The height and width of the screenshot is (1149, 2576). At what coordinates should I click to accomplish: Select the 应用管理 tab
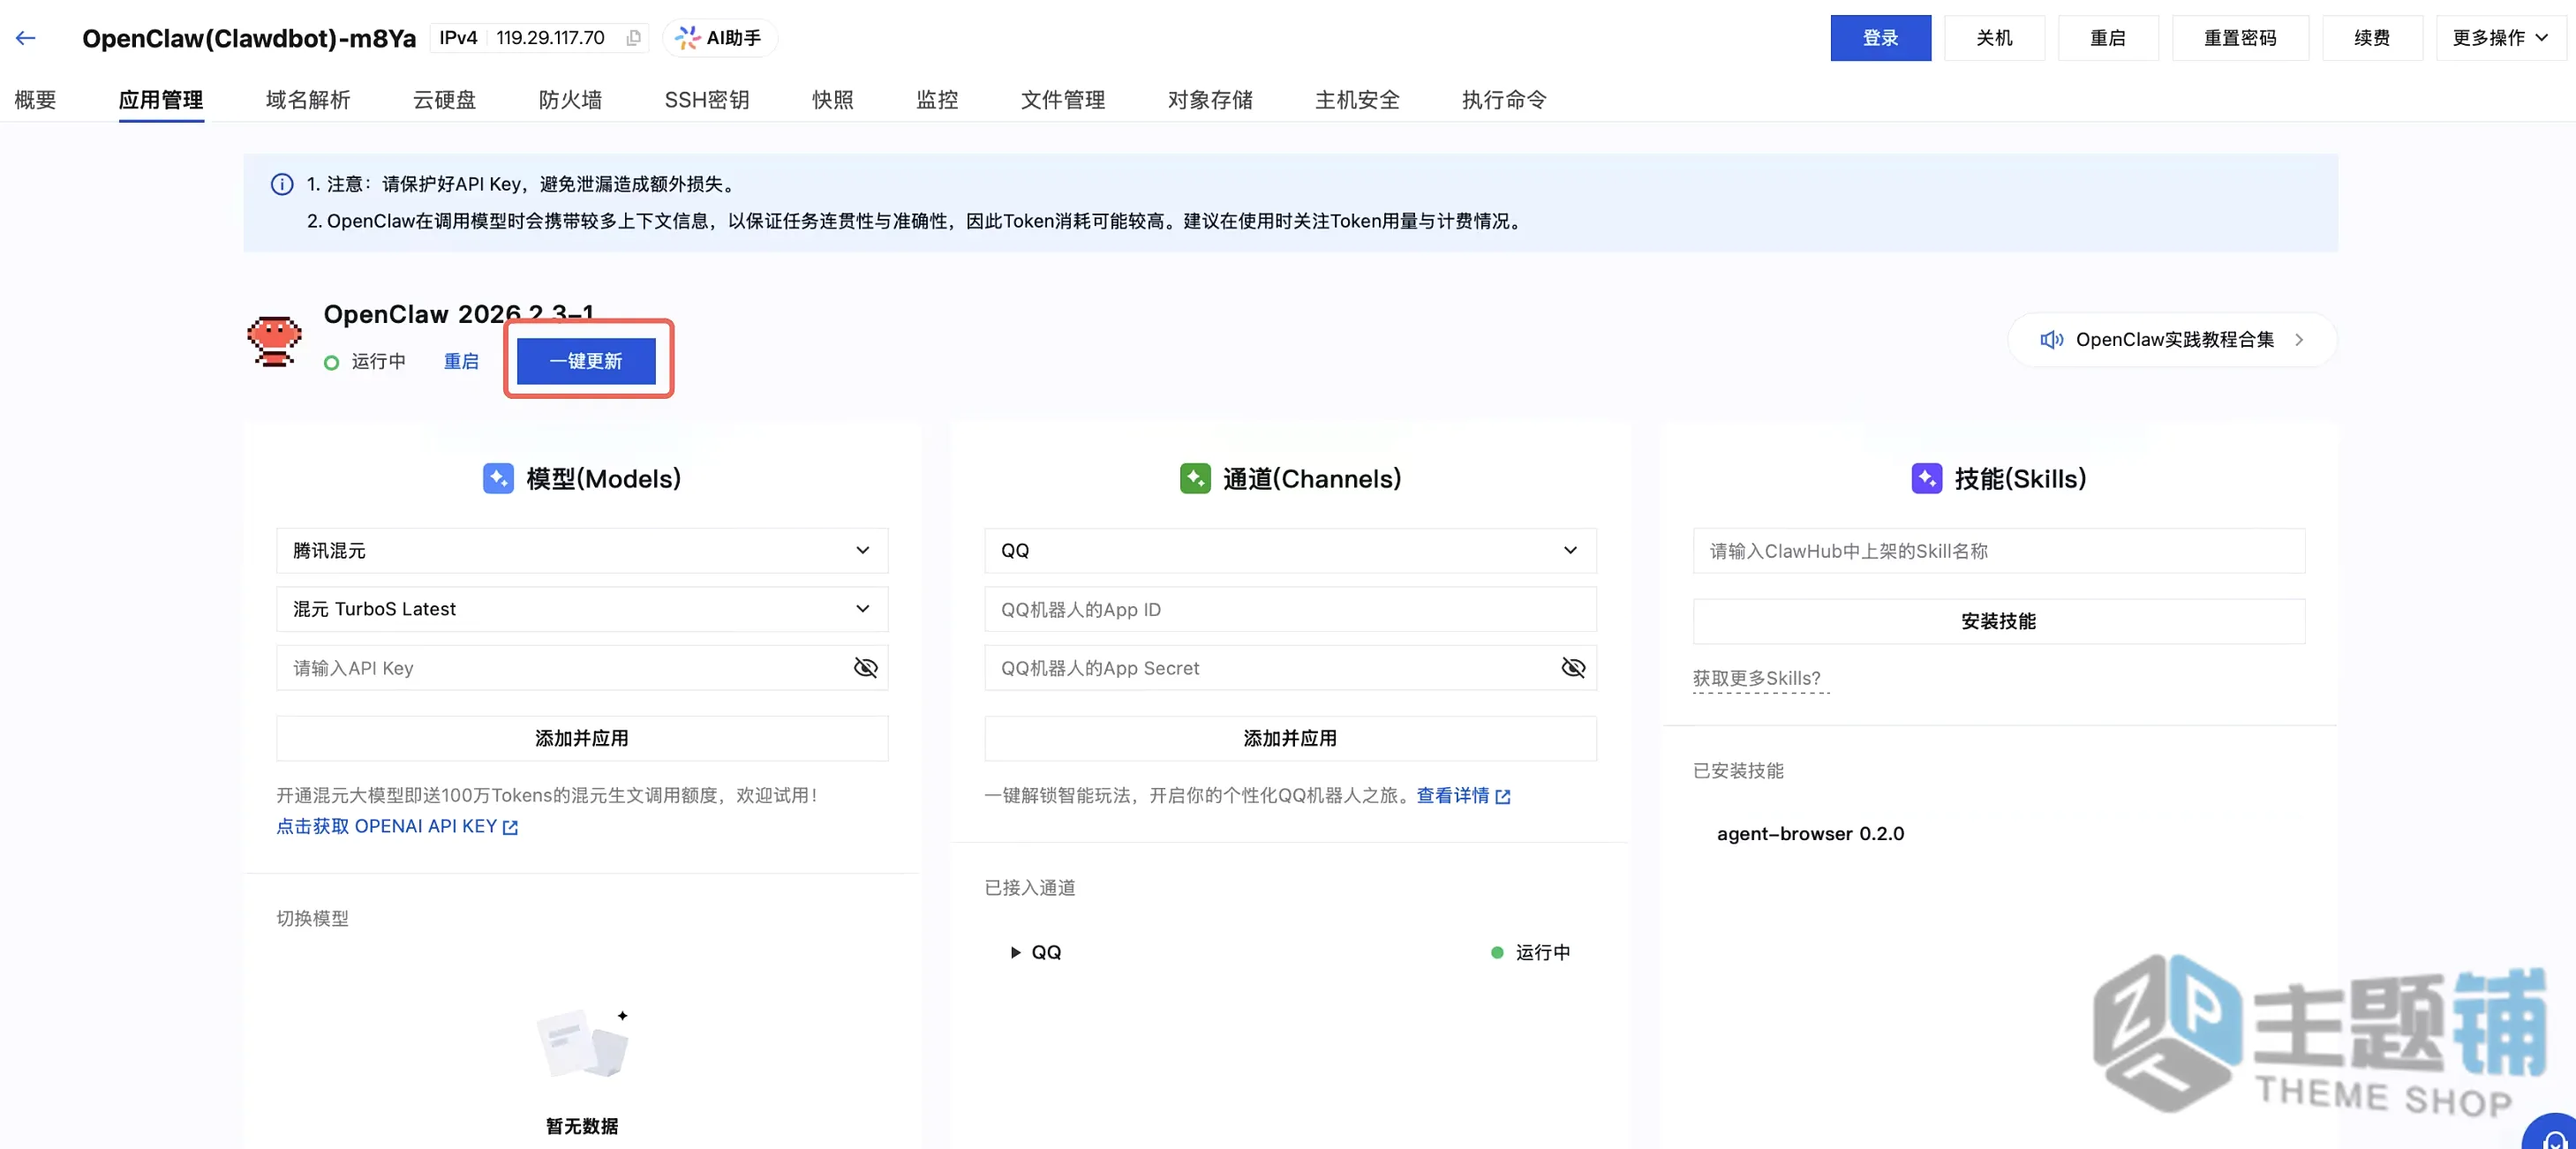point(161,100)
